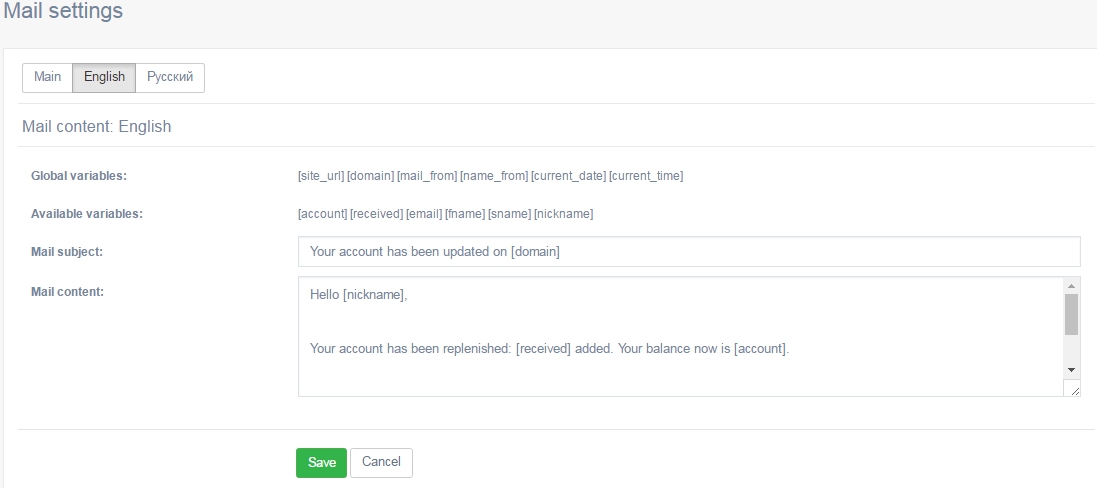Switch to the Main tab
The width and height of the screenshot is (1097, 488).
click(48, 78)
